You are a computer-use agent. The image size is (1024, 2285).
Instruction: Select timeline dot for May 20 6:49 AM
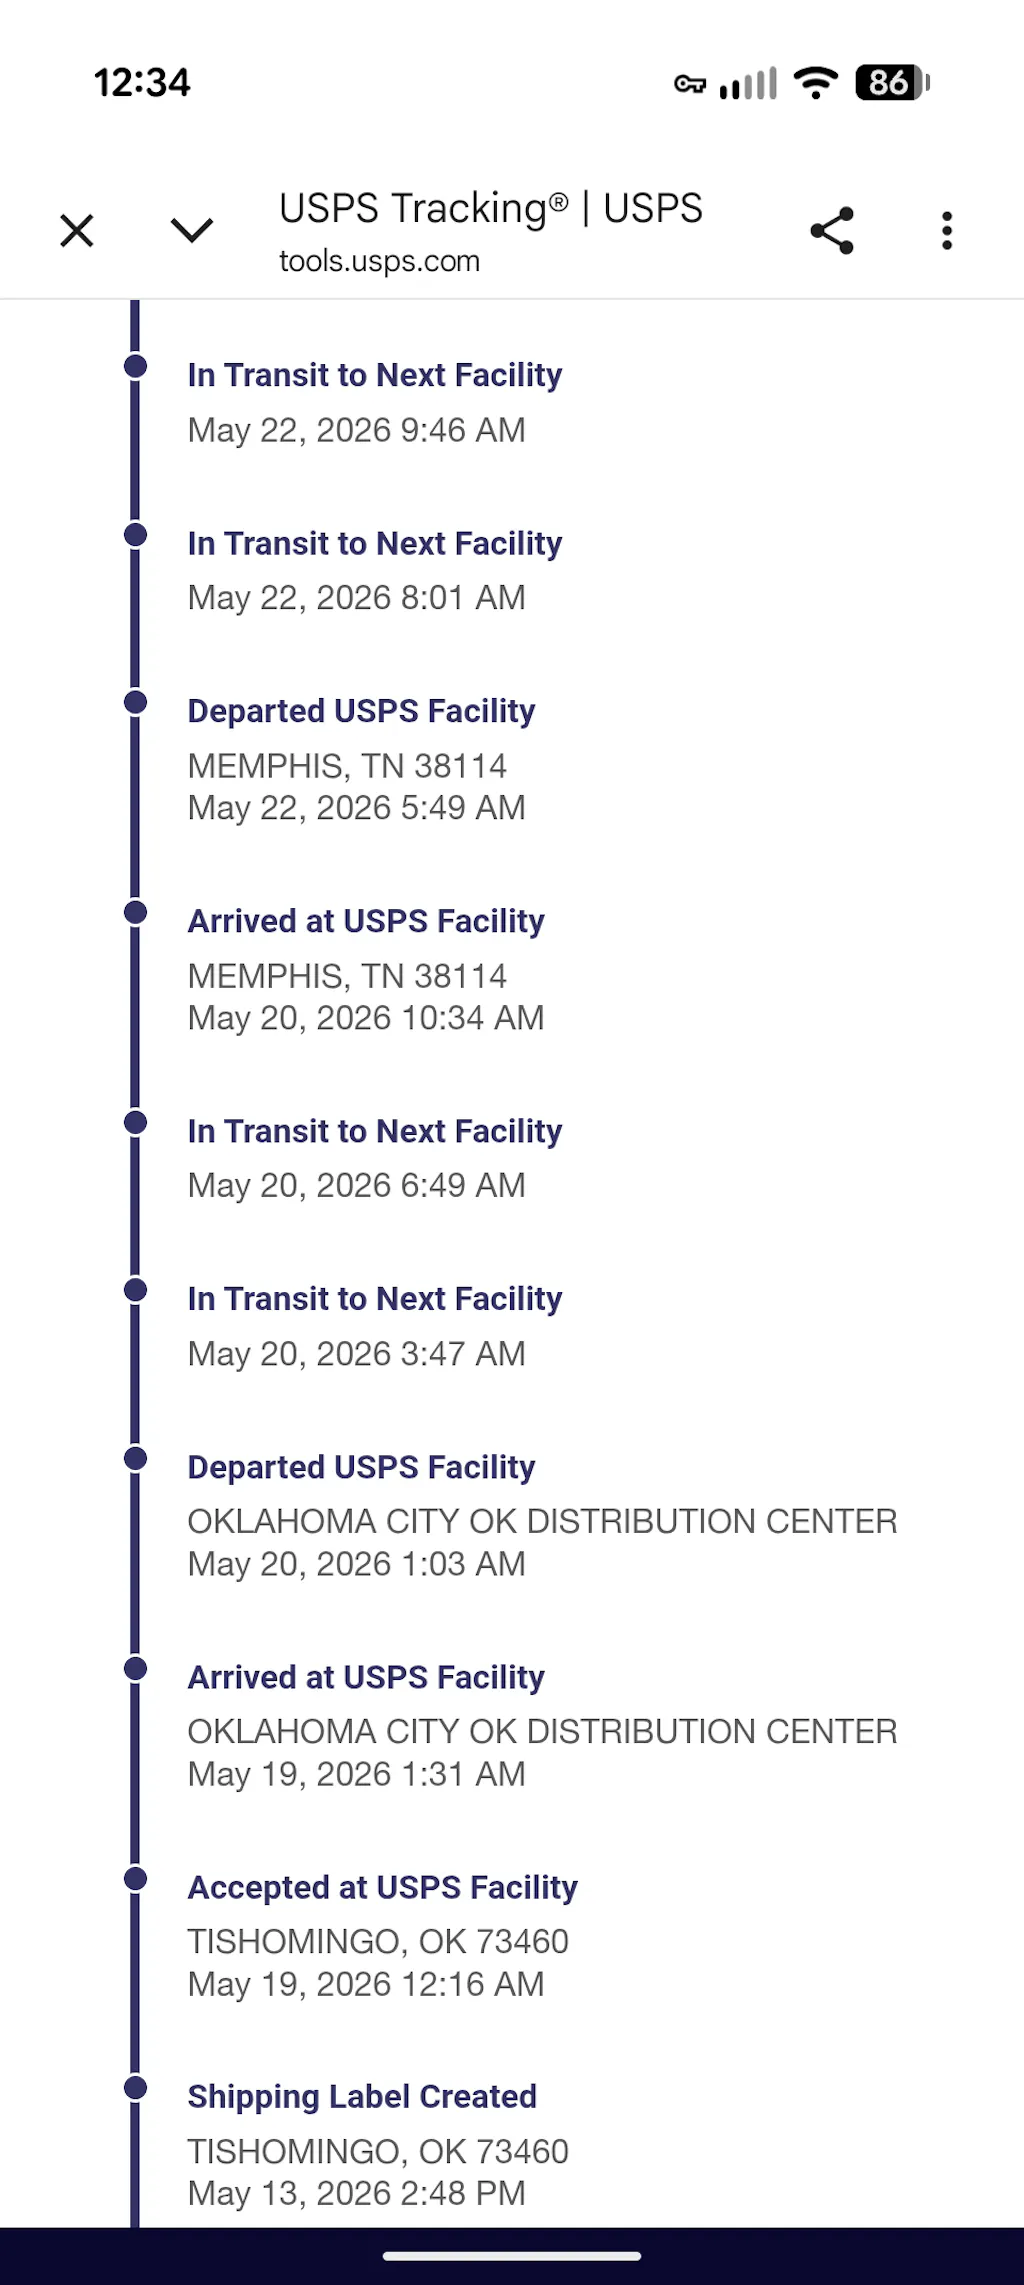tap(135, 1122)
